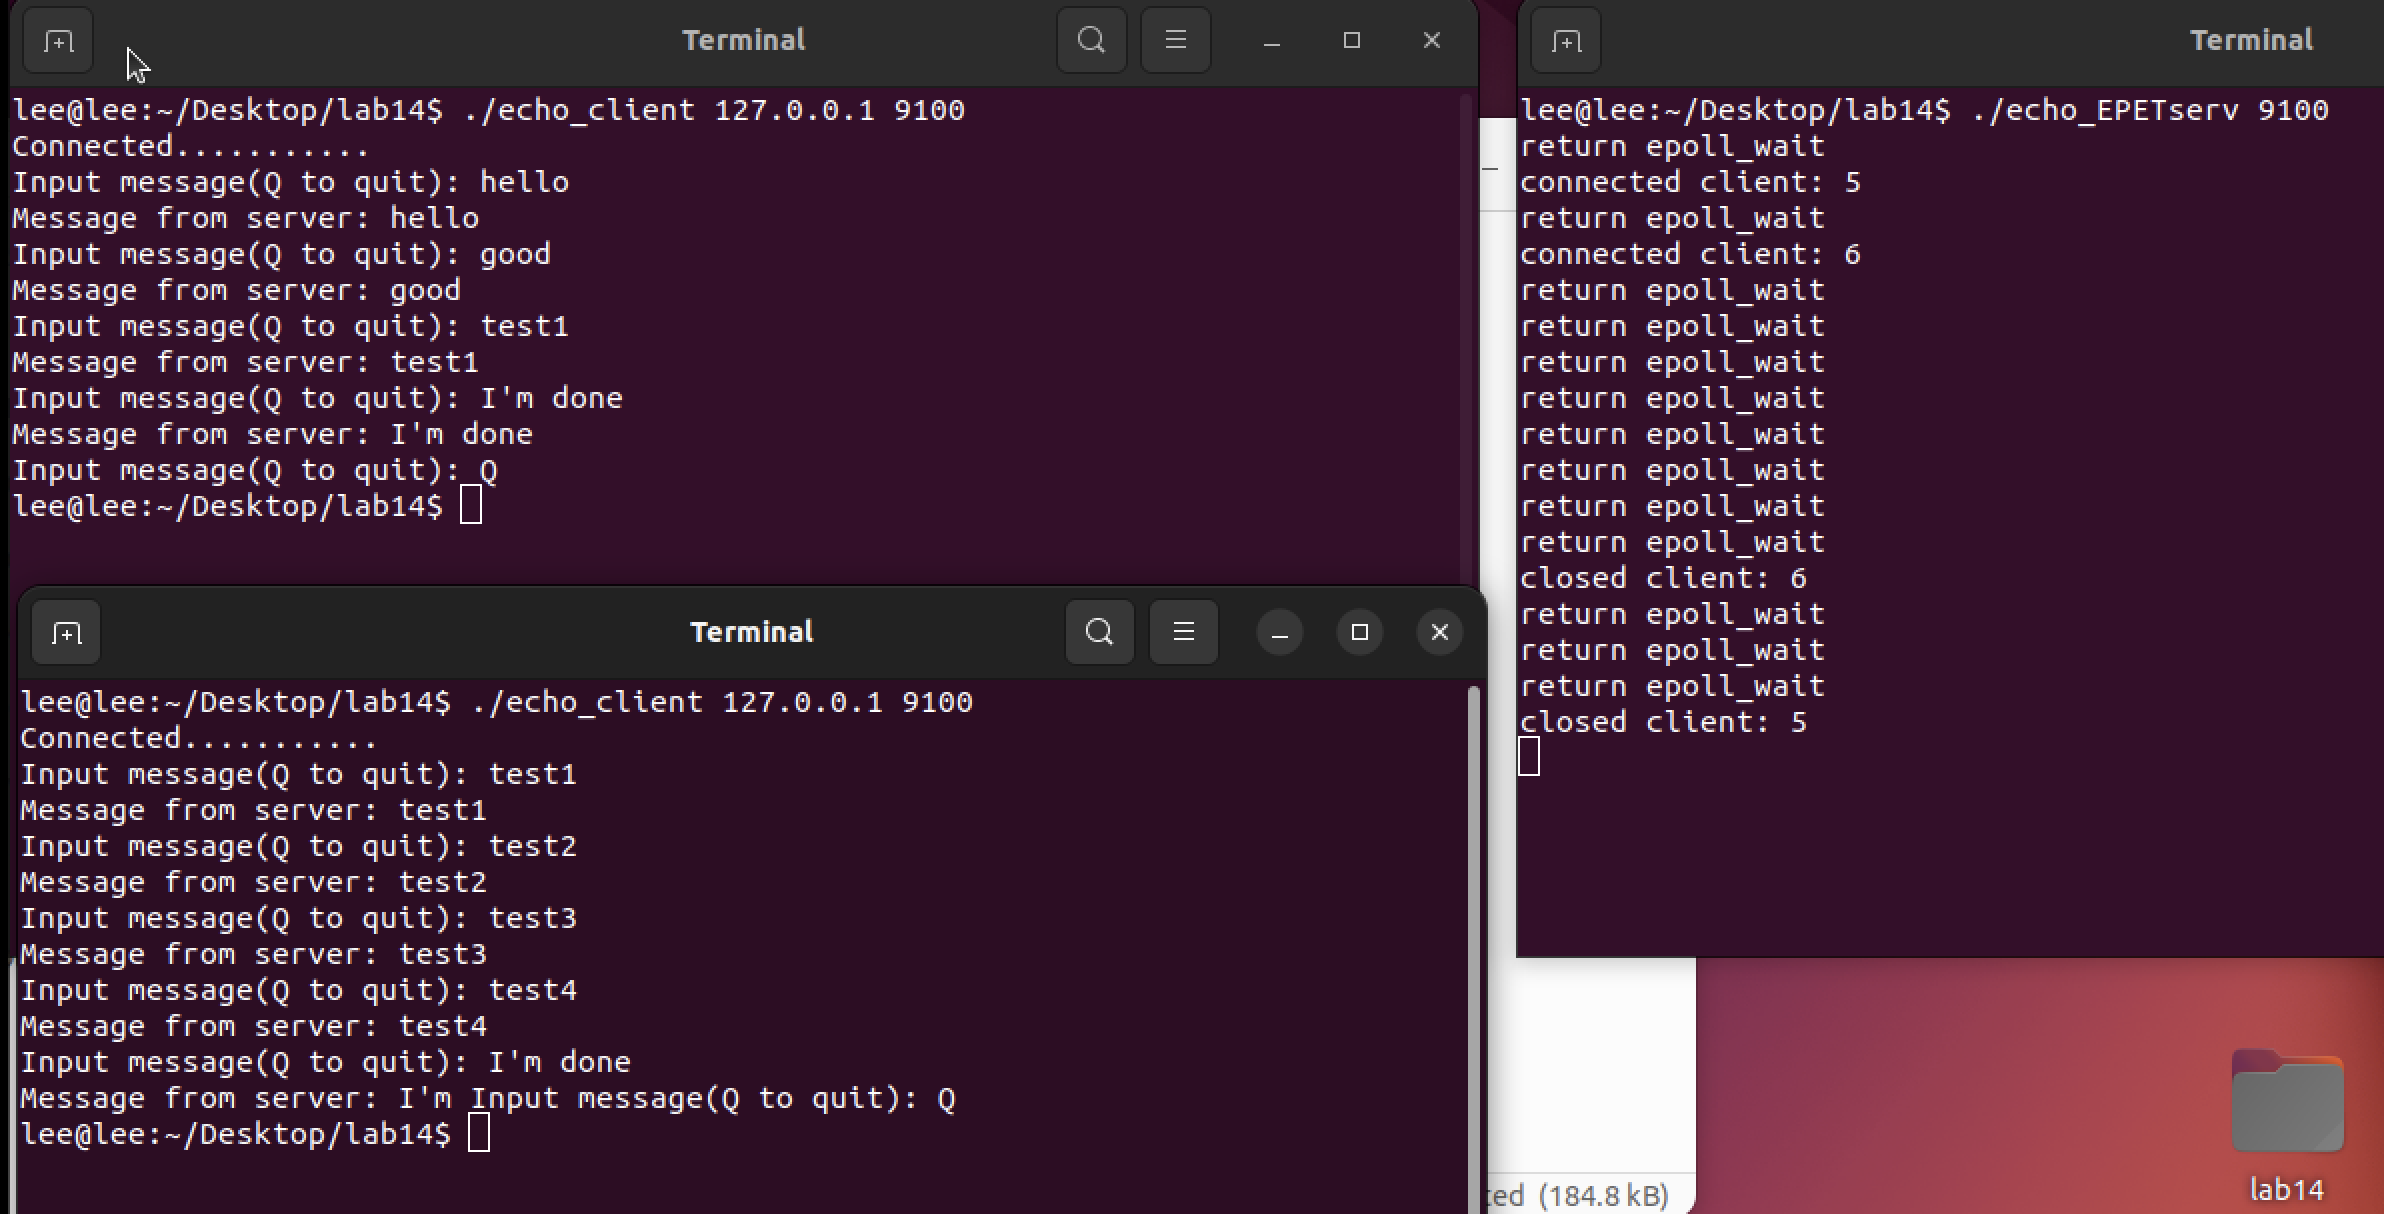This screenshot has height=1214, width=2384.
Task: Minimize the top-left terminal window
Action: point(1271,41)
